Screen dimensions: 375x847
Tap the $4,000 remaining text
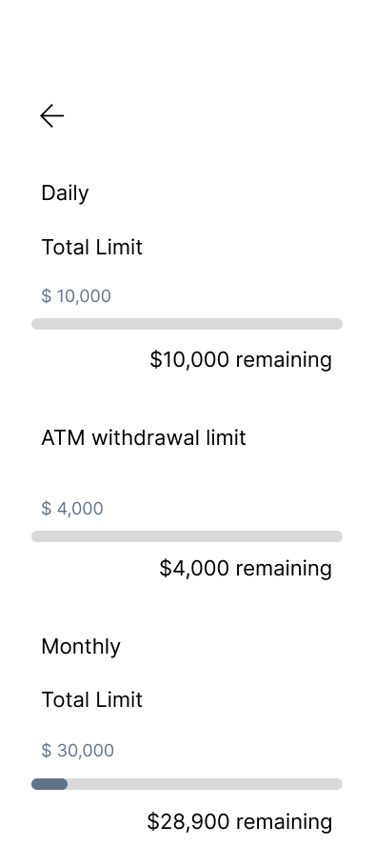click(x=246, y=568)
